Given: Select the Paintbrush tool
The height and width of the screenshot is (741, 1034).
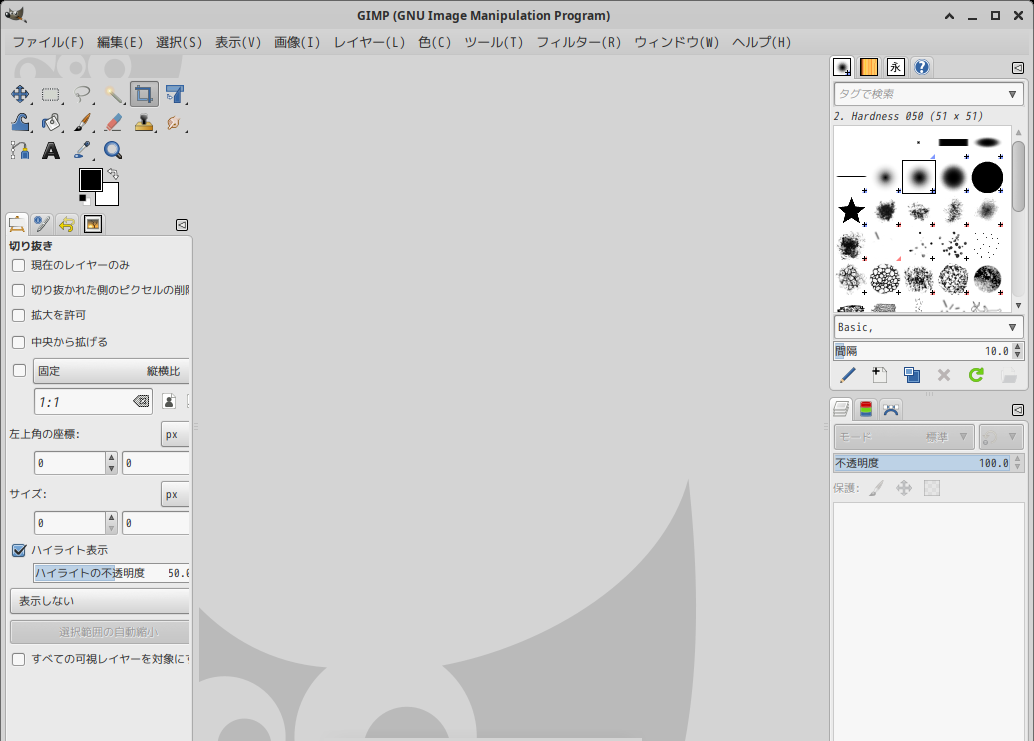Looking at the screenshot, I should point(82,123).
